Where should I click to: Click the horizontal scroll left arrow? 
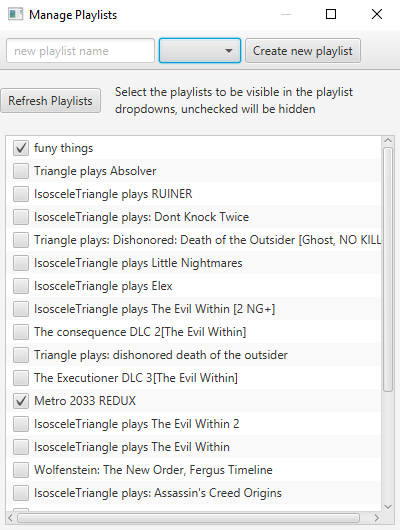(x=10, y=518)
